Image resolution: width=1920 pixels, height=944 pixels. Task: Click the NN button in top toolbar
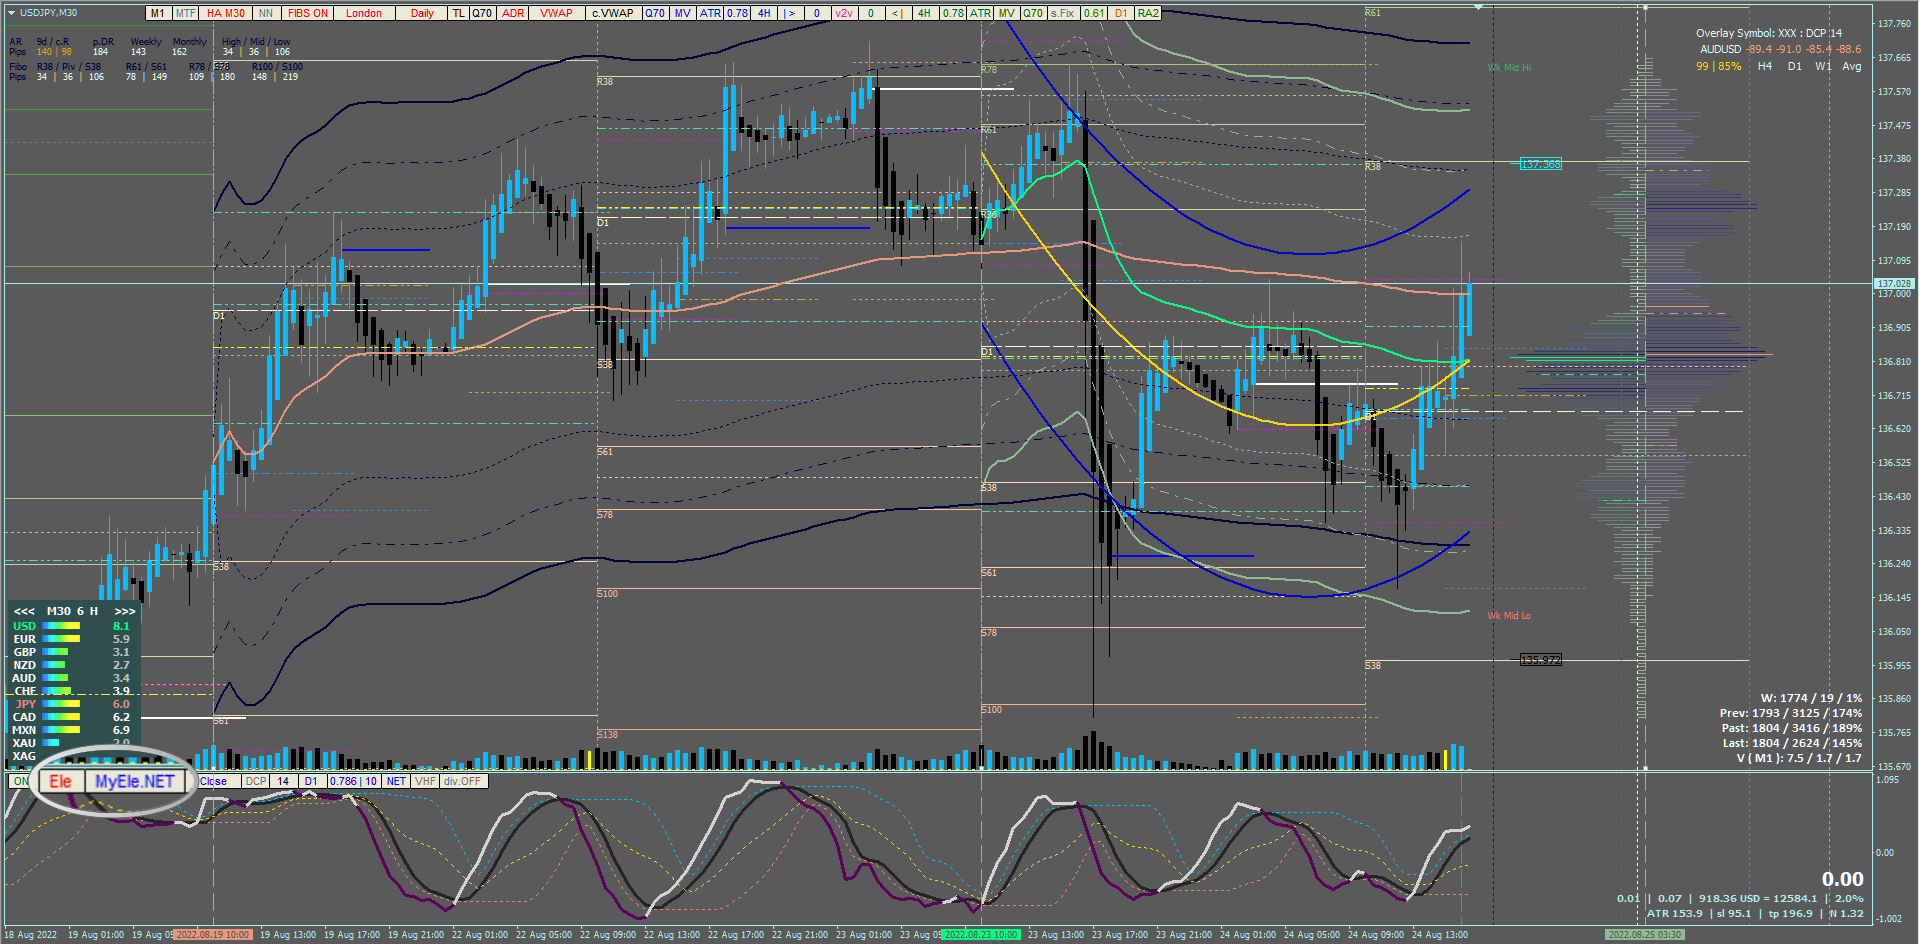click(x=266, y=13)
